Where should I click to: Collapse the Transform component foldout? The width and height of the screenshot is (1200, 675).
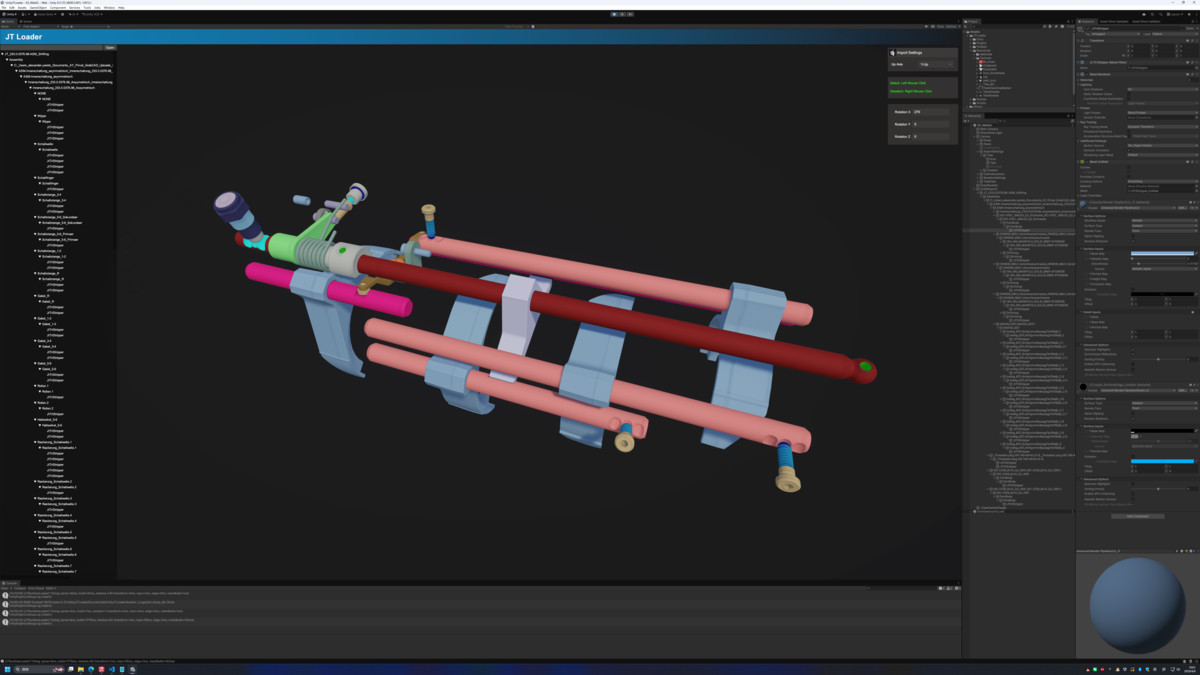pyautogui.click(x=1078, y=41)
